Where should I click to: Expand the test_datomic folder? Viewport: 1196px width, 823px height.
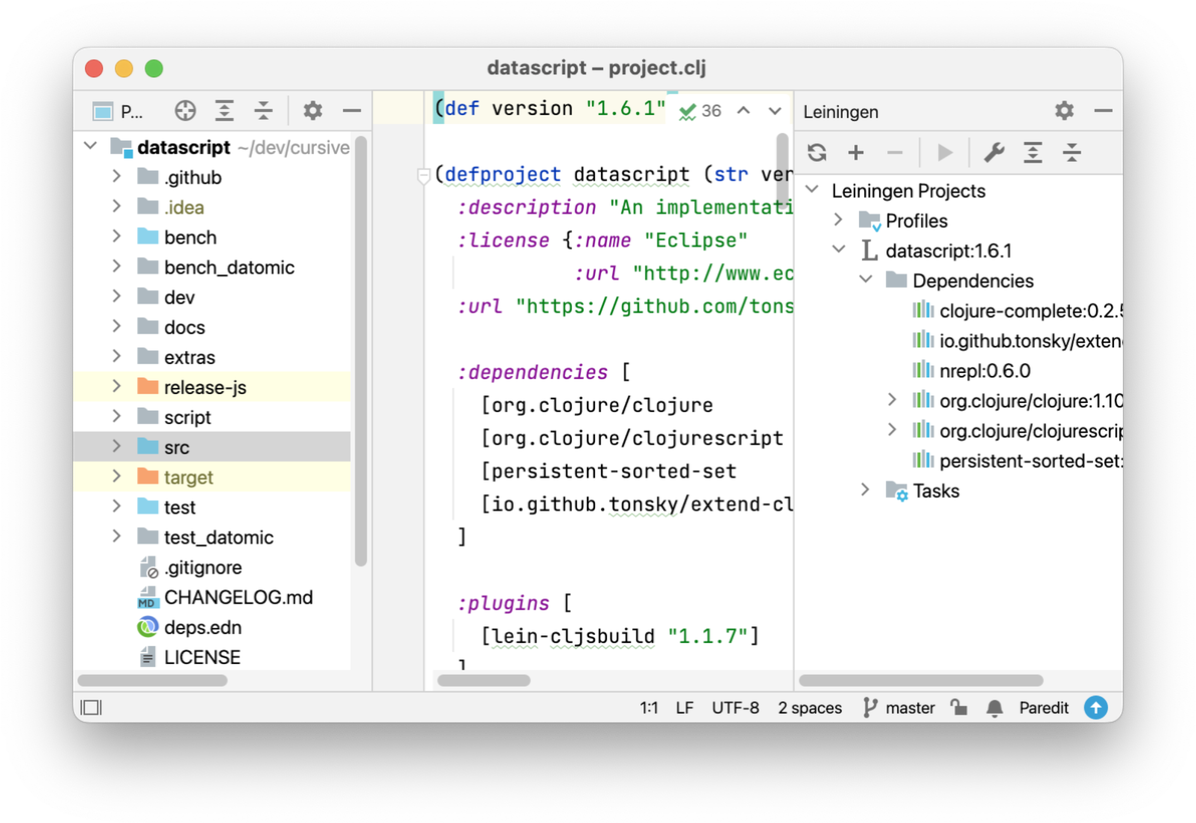point(117,536)
